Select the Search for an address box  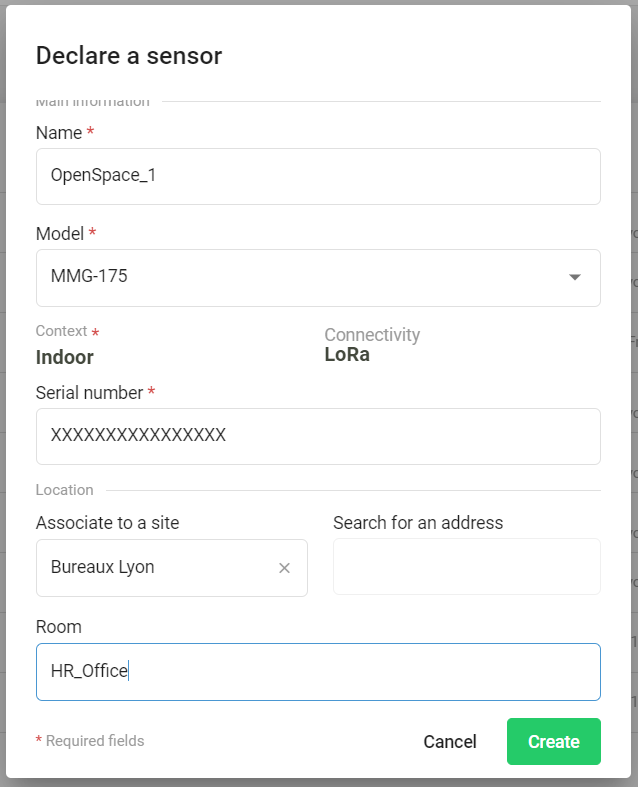click(466, 567)
